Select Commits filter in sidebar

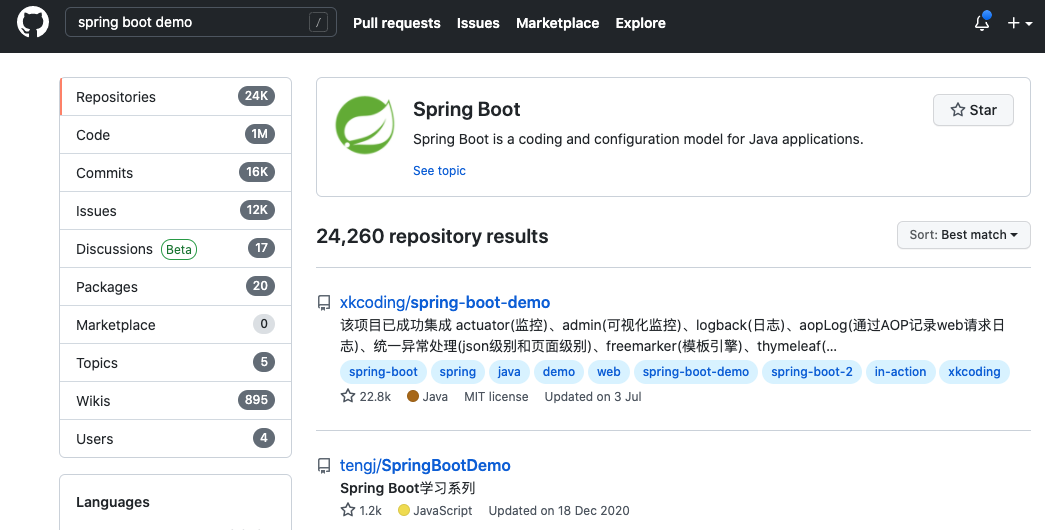click(175, 173)
